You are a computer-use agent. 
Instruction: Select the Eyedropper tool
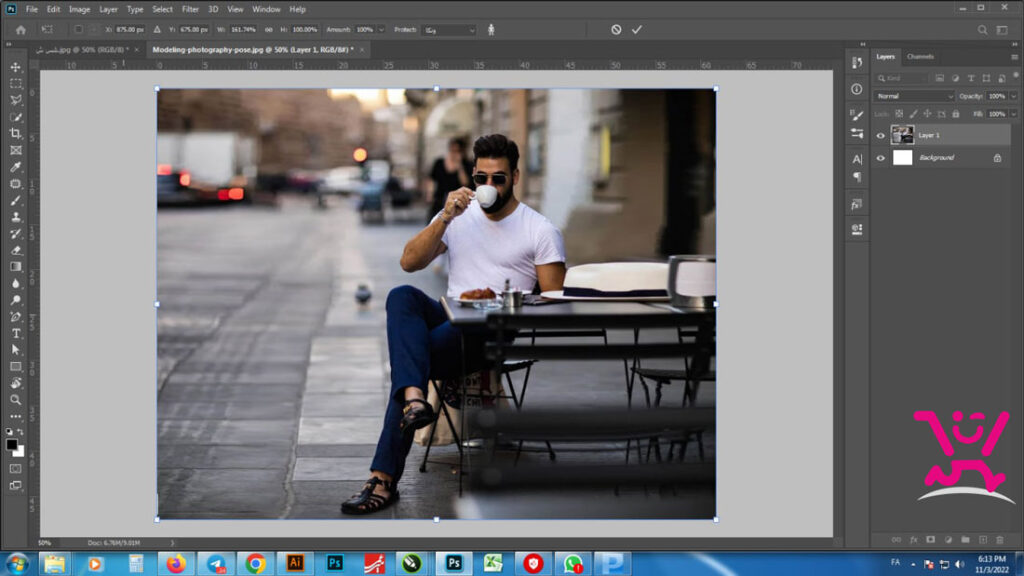(16, 167)
